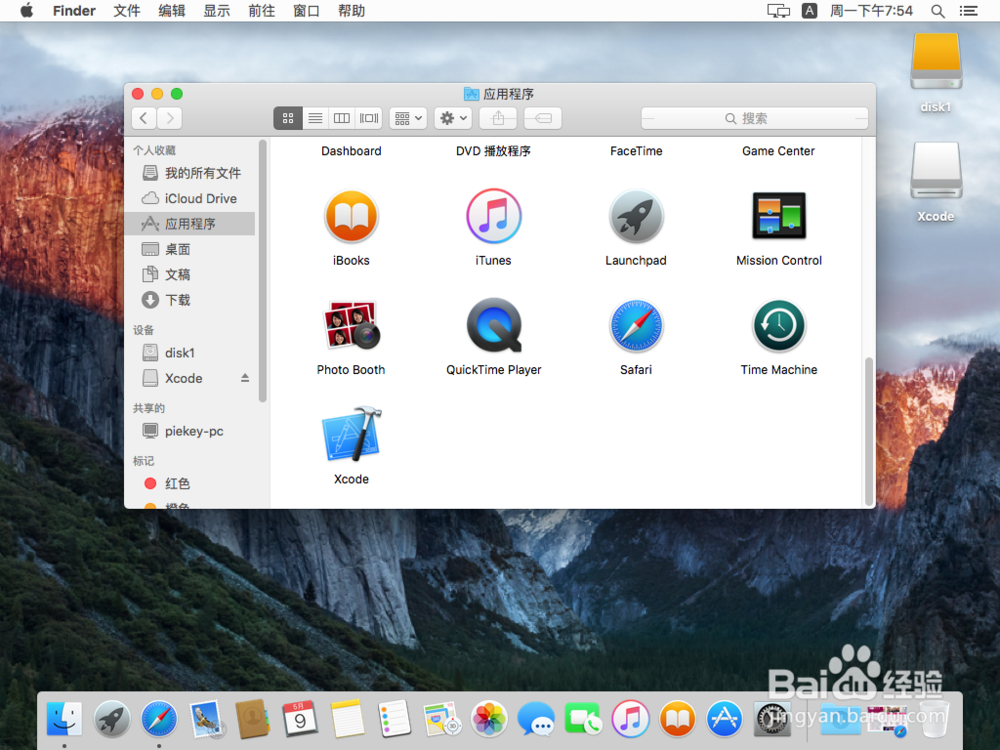Image resolution: width=1000 pixels, height=750 pixels.
Task: Open Contacts from the Dock
Action: [253, 719]
